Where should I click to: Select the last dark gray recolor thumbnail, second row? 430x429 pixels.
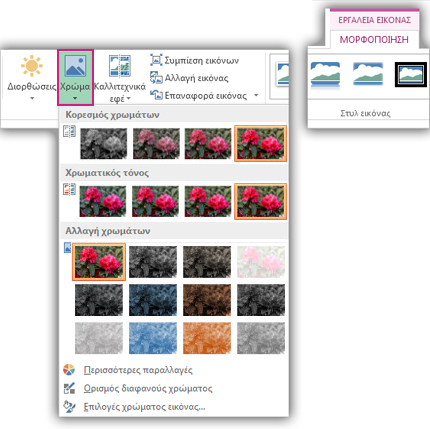pyautogui.click(x=261, y=300)
